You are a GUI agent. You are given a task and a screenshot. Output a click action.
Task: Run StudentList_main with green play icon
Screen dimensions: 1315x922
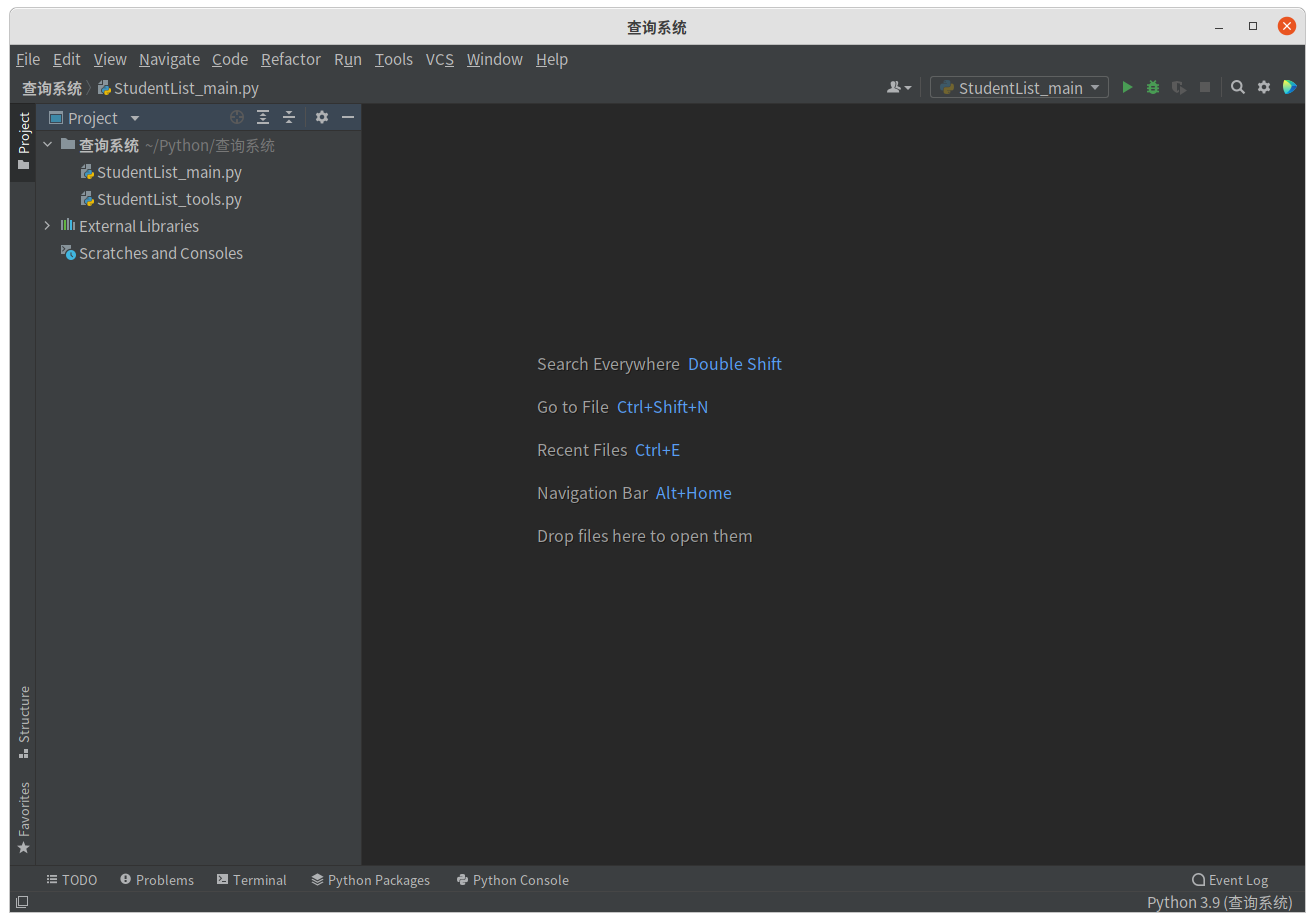[1127, 88]
